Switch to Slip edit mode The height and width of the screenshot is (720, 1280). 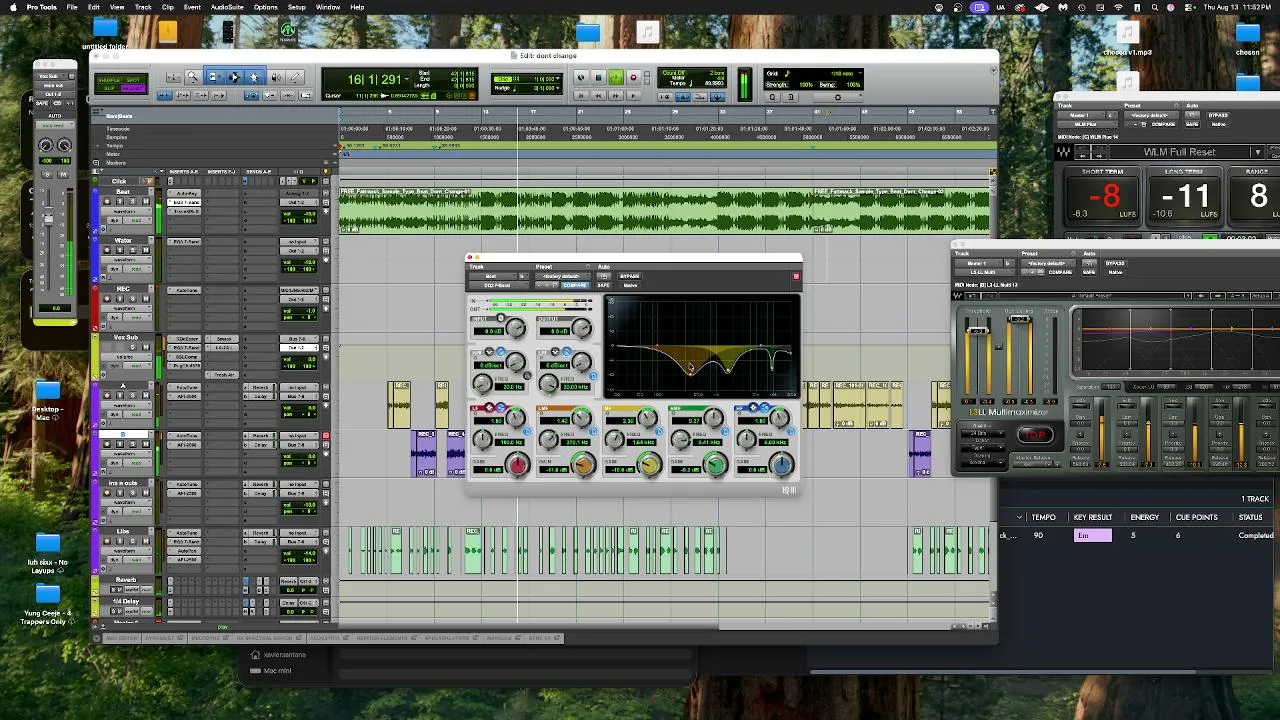point(109,88)
